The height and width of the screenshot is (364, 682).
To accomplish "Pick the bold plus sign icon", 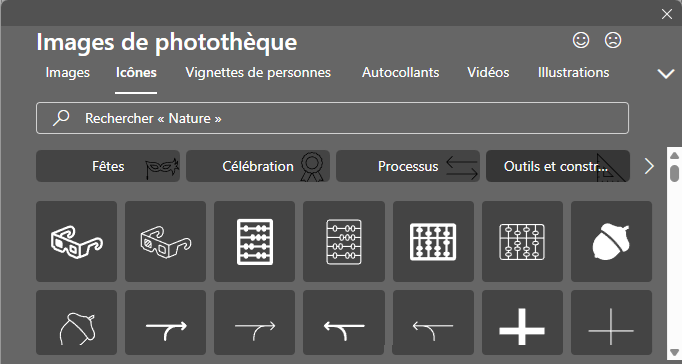I will point(522,323).
